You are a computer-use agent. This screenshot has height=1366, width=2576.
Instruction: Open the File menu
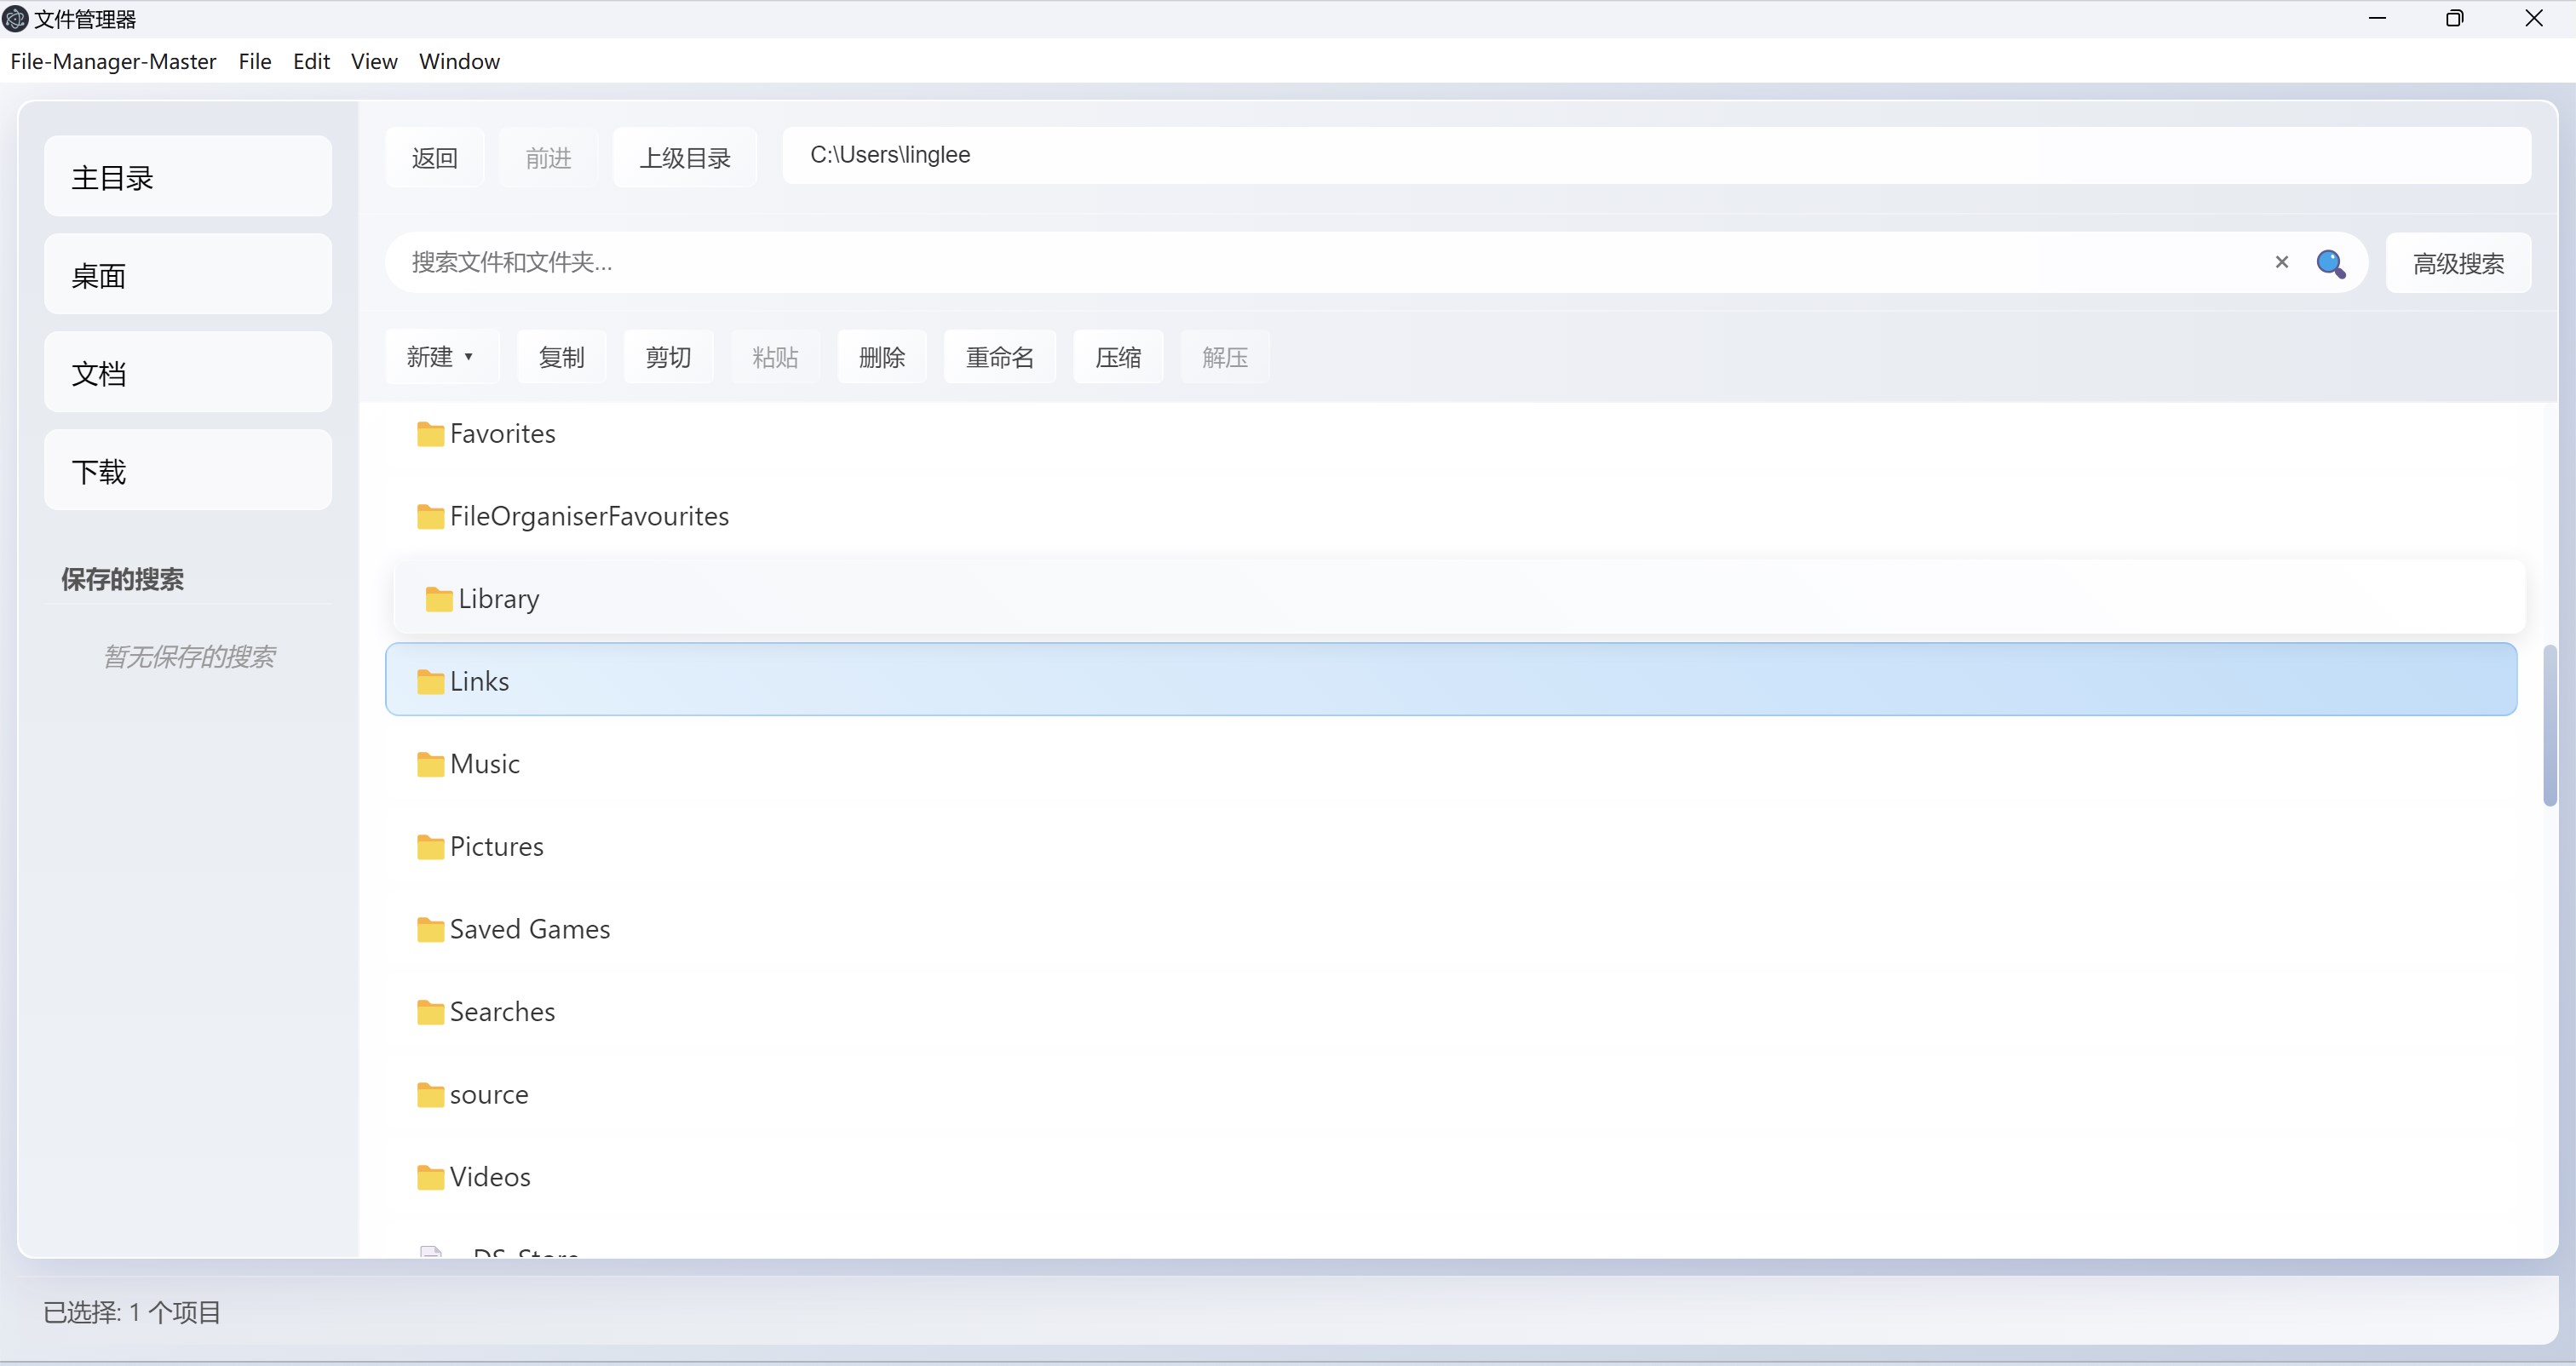pyautogui.click(x=254, y=62)
